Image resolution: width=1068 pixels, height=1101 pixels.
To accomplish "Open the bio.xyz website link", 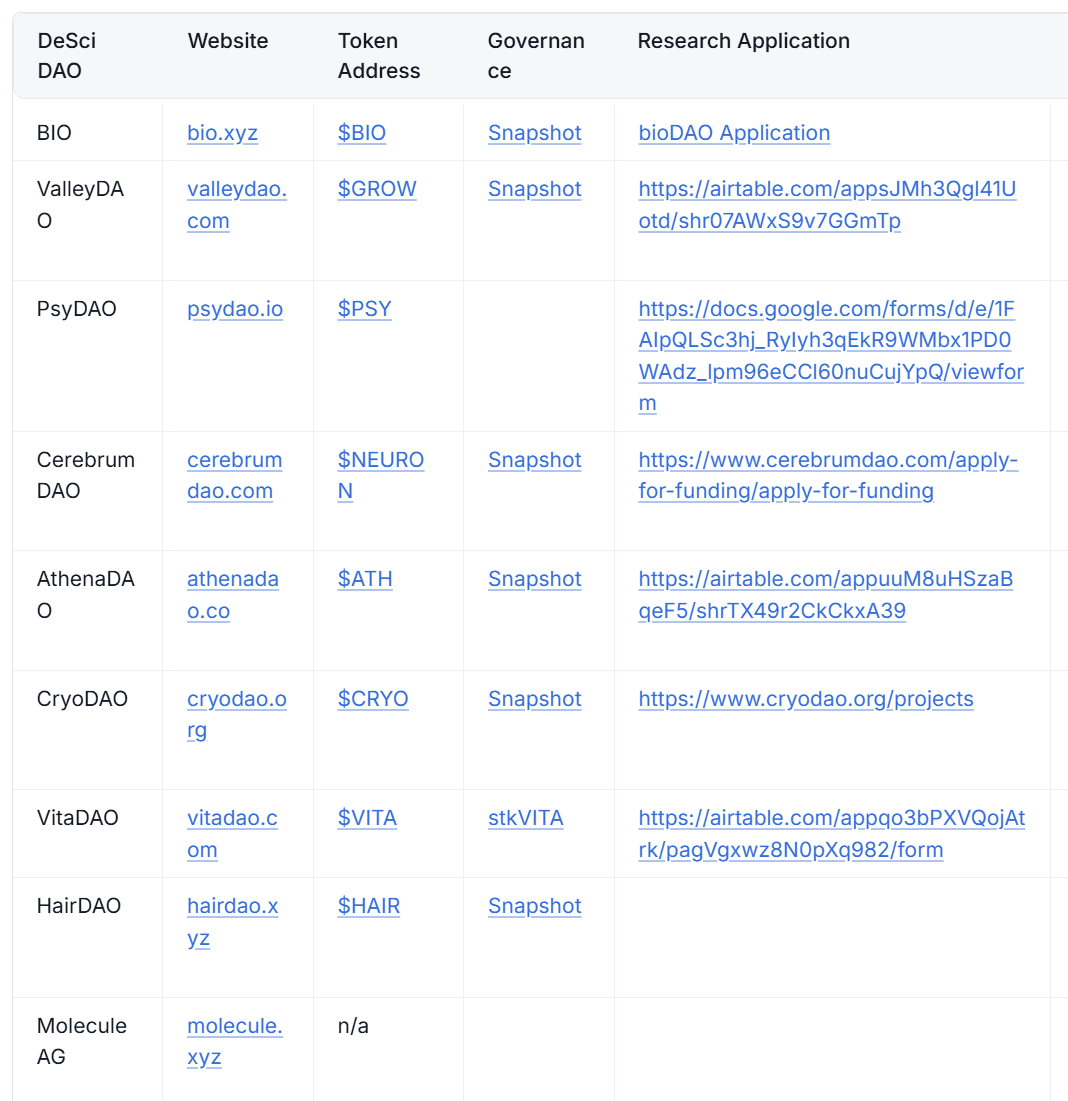I will 222,133.
